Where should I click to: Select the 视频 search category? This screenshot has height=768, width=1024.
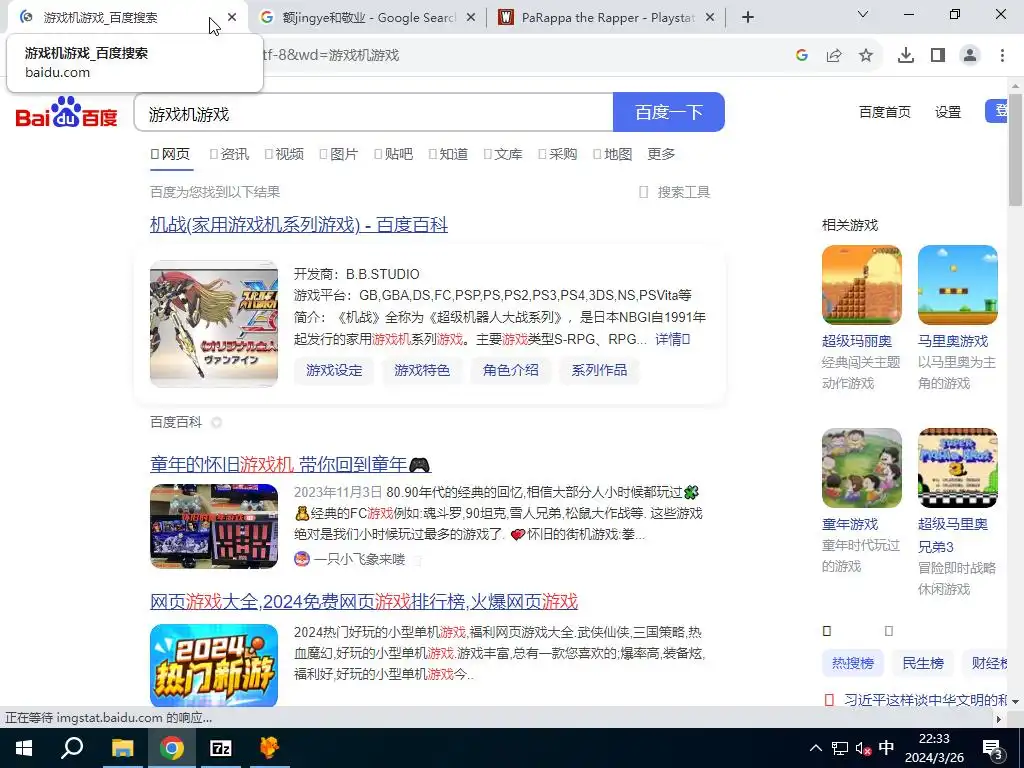284,154
